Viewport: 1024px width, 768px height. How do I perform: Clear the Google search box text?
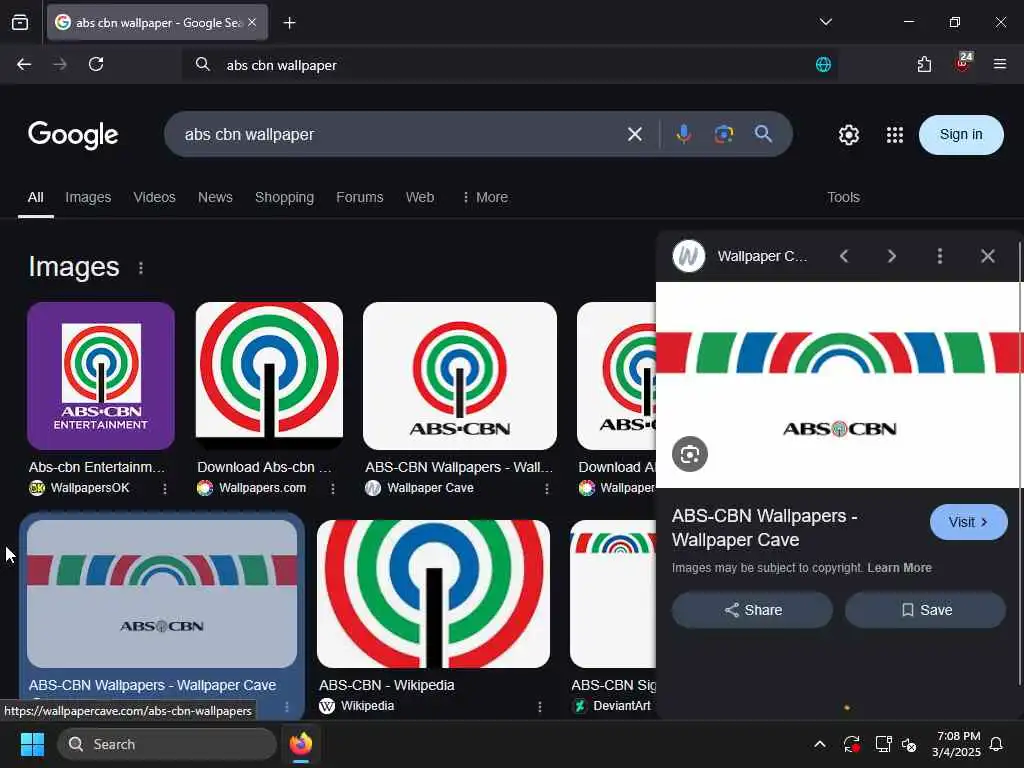point(634,135)
